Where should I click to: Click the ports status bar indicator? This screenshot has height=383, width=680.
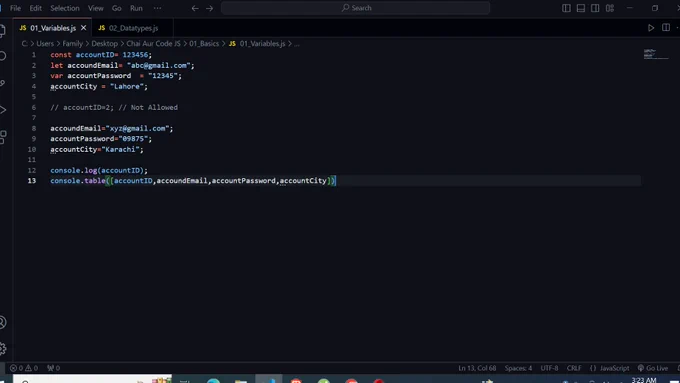pyautogui.click(x=53, y=368)
